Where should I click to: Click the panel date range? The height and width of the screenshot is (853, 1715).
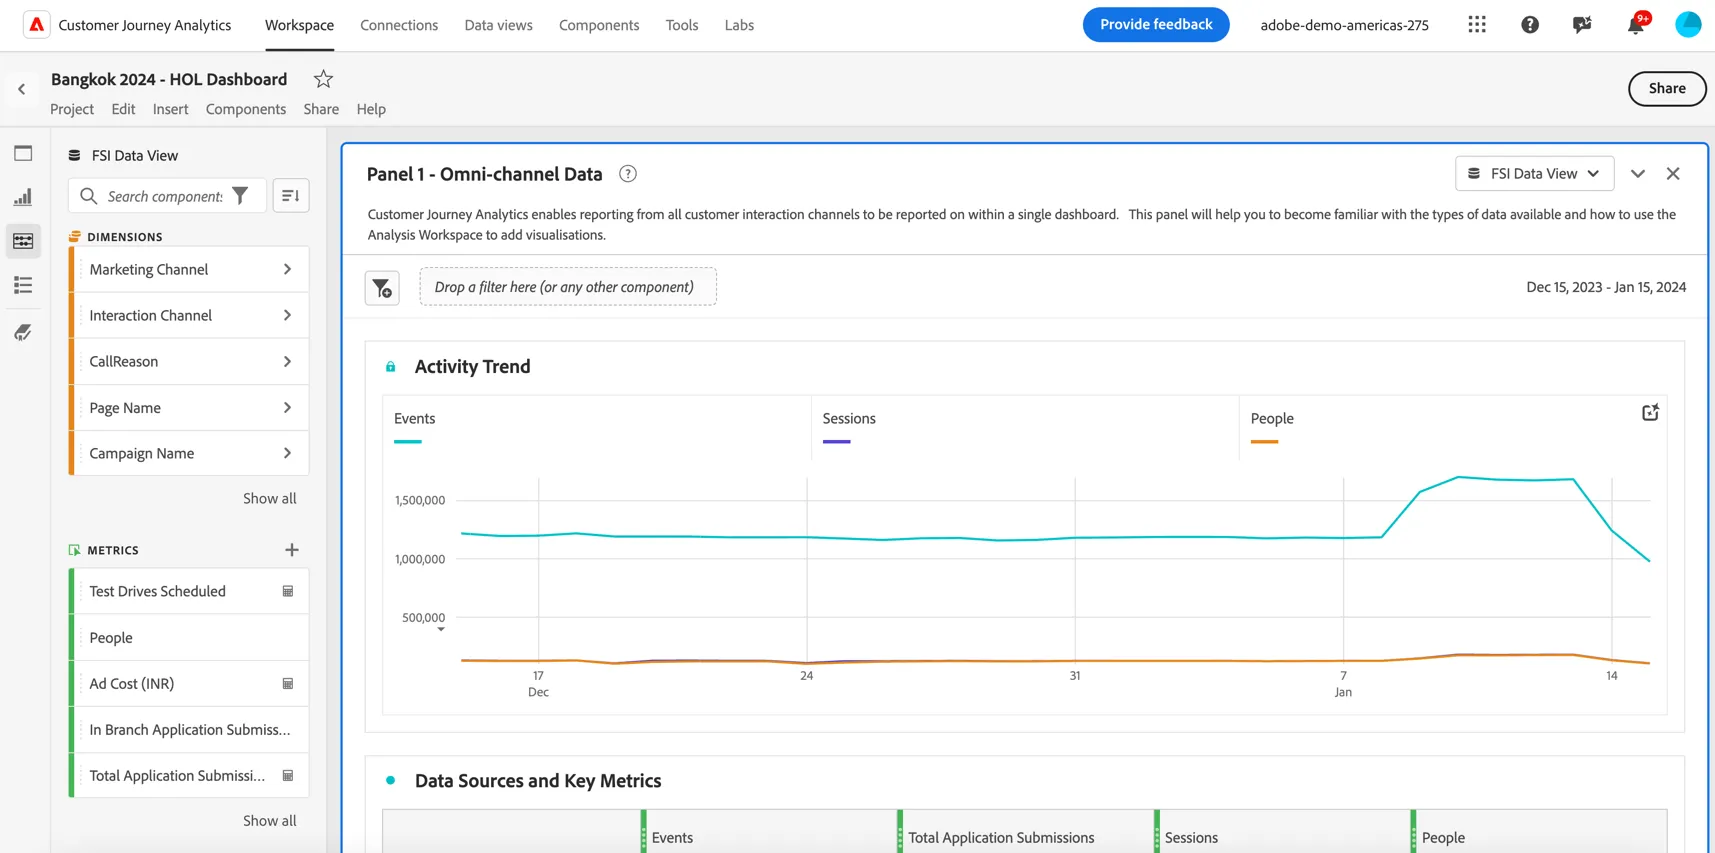(1606, 287)
